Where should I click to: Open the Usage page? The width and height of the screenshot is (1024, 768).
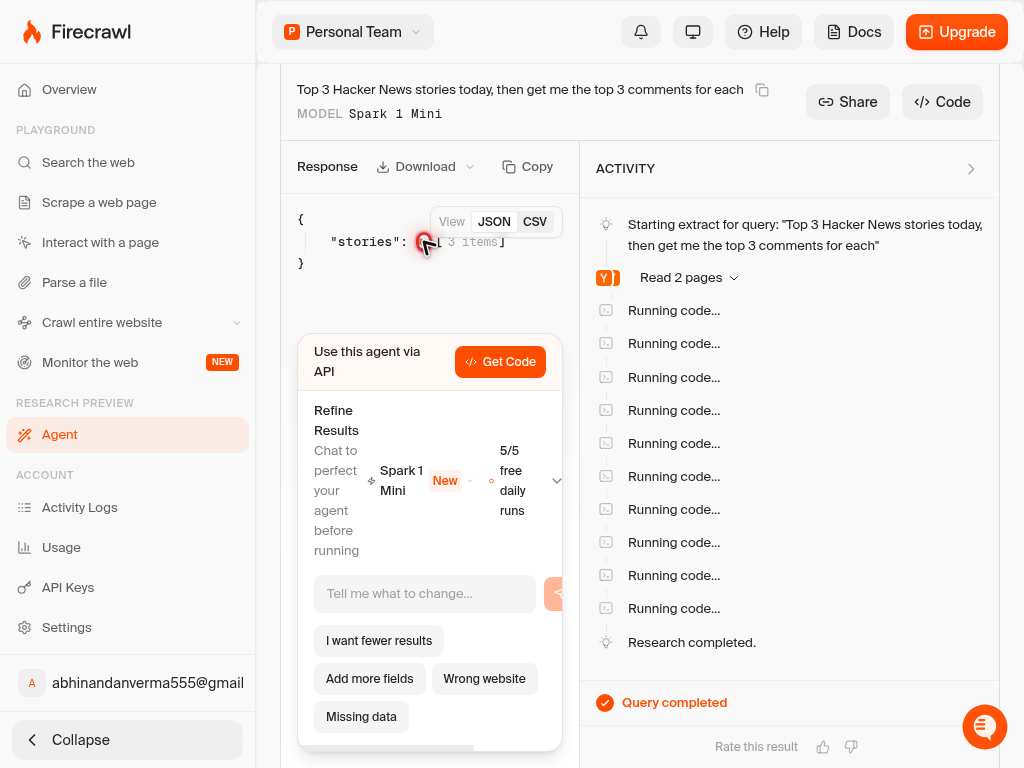pyautogui.click(x=127, y=547)
